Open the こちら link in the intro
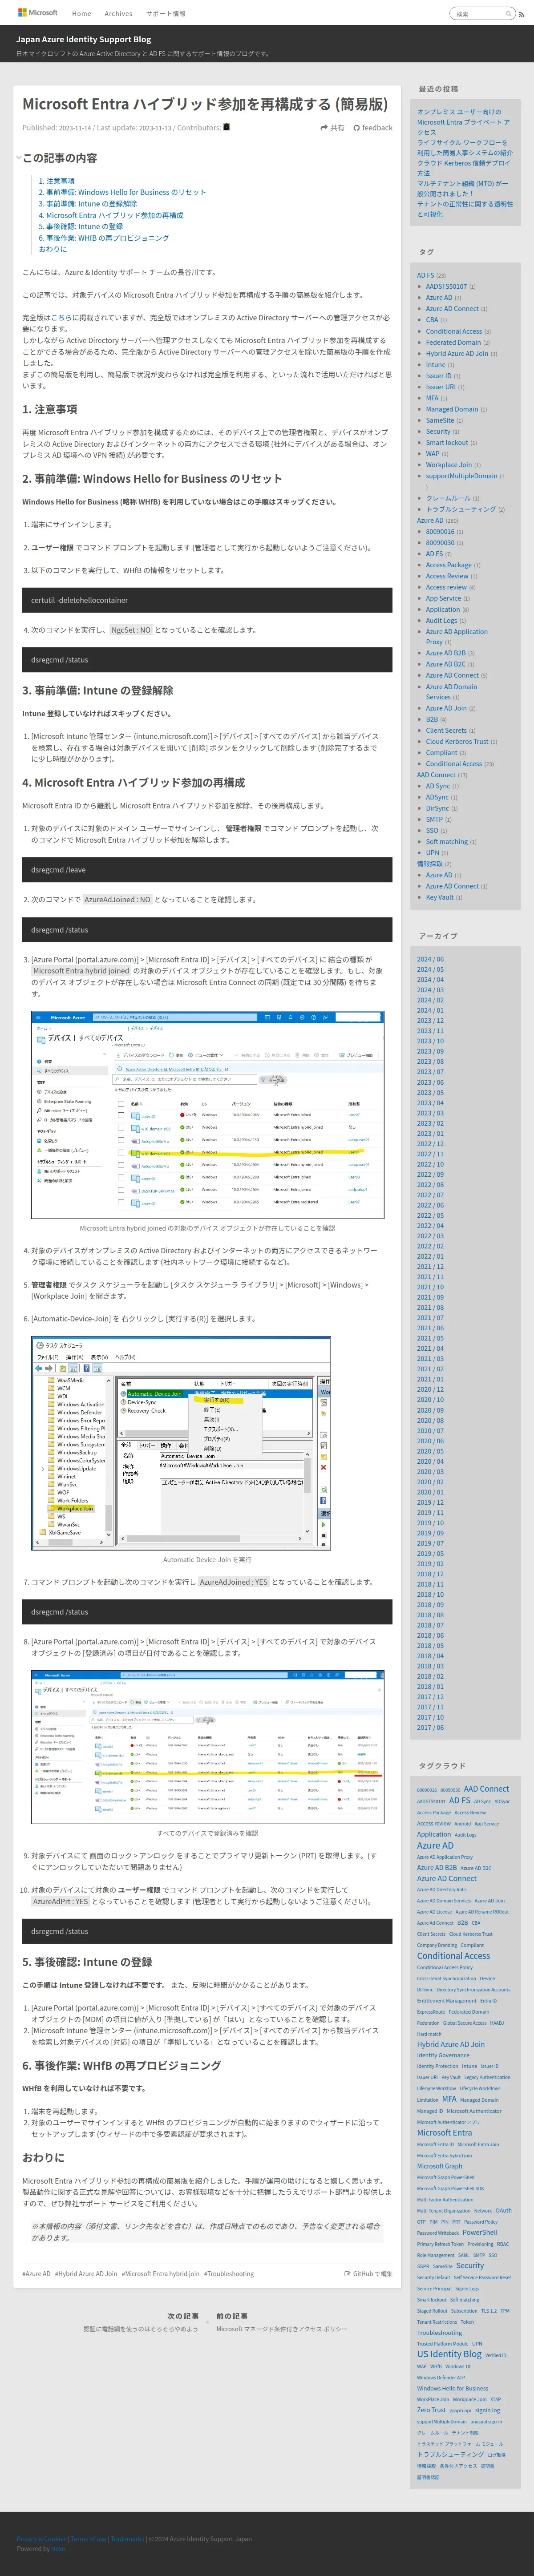 pyautogui.click(x=62, y=318)
